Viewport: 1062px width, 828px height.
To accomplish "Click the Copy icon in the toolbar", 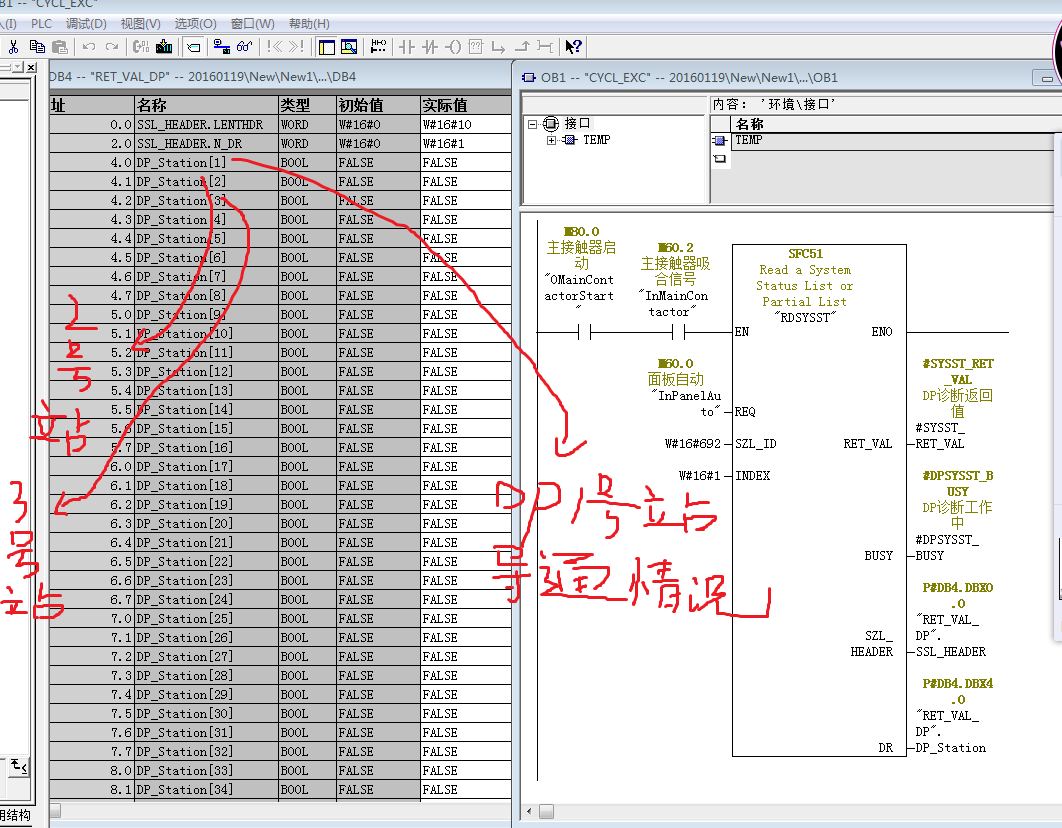I will [37, 47].
